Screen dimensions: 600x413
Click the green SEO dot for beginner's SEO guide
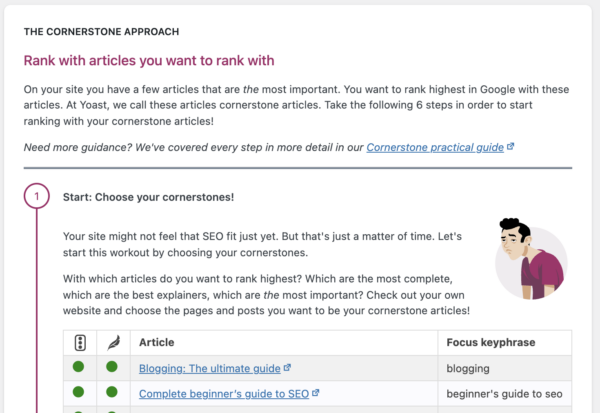coord(79,393)
